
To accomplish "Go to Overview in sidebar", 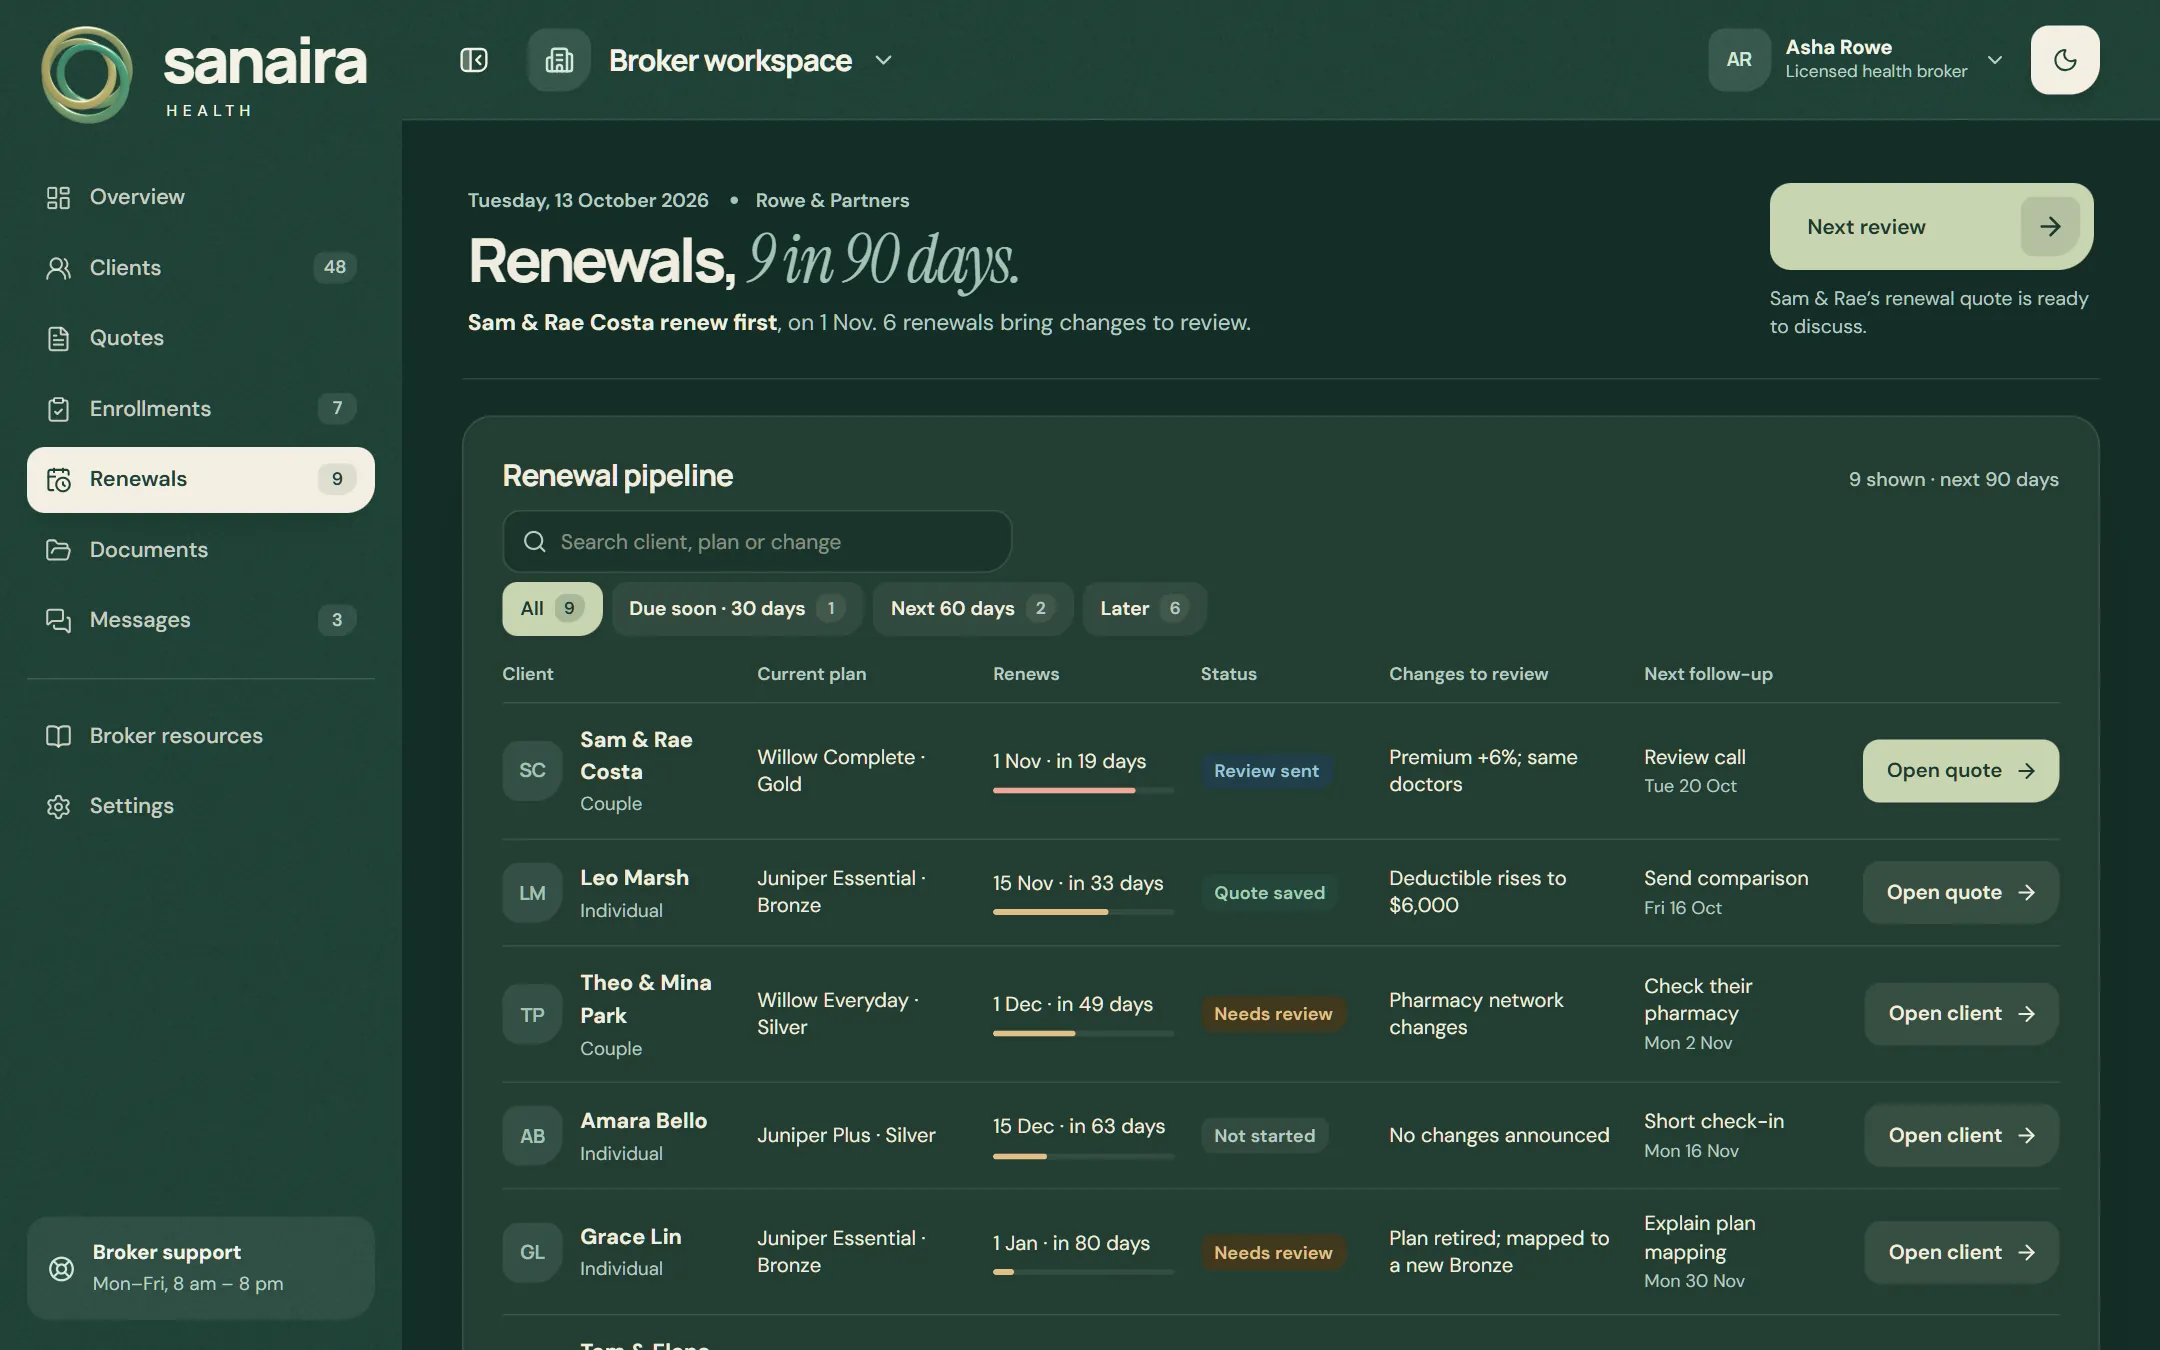I will click(x=201, y=197).
